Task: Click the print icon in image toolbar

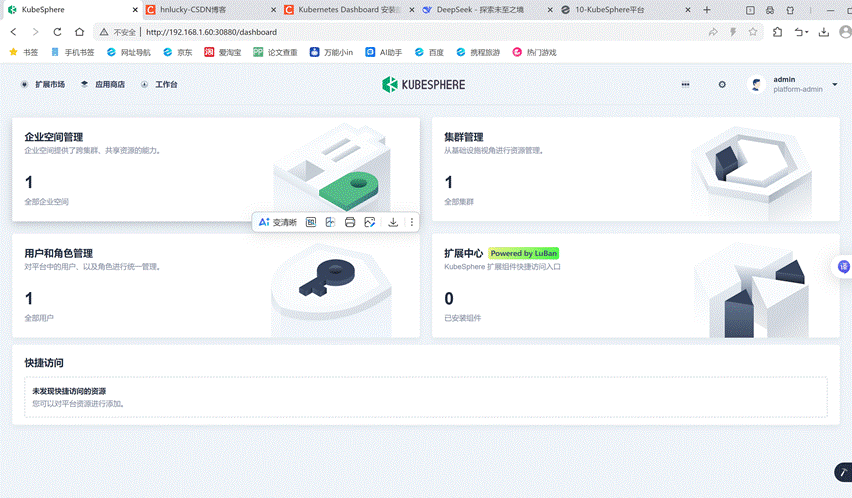Action: (x=350, y=222)
